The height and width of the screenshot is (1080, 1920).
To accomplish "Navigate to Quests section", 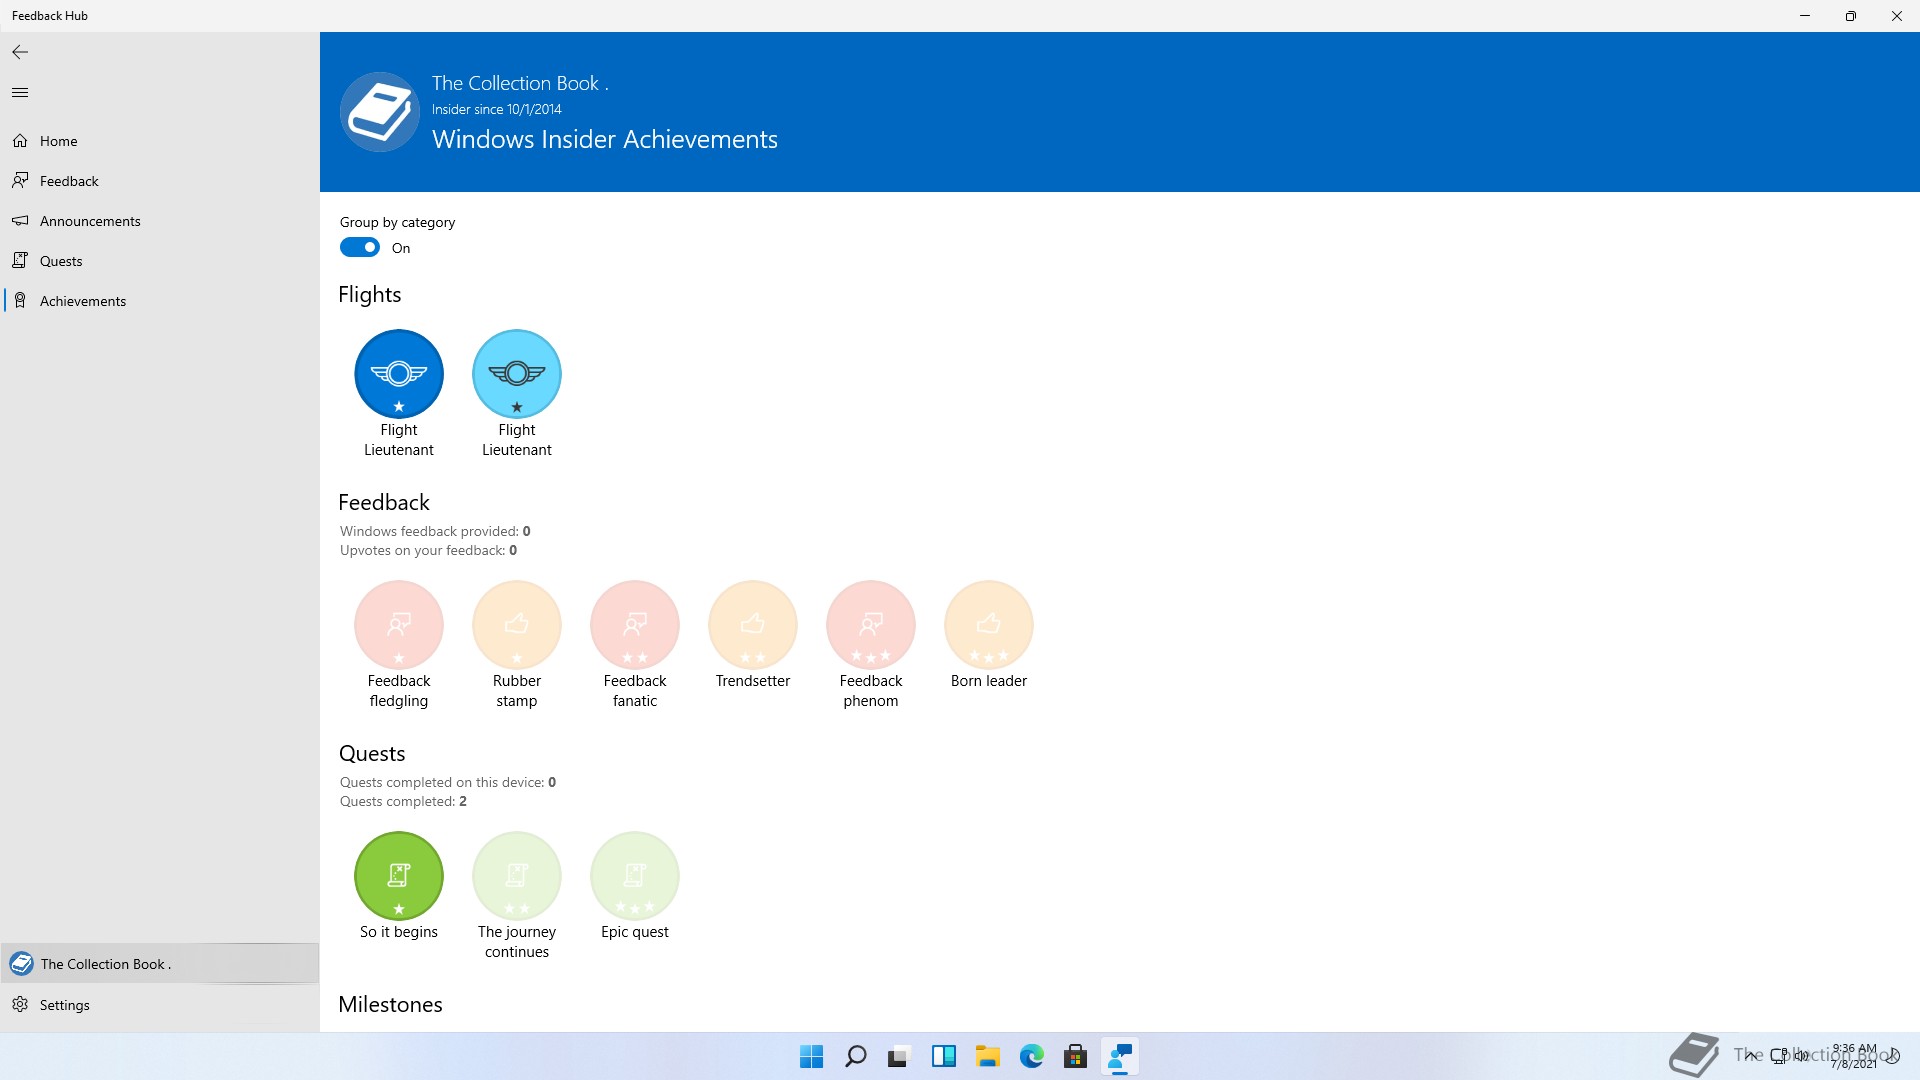I will 61,261.
